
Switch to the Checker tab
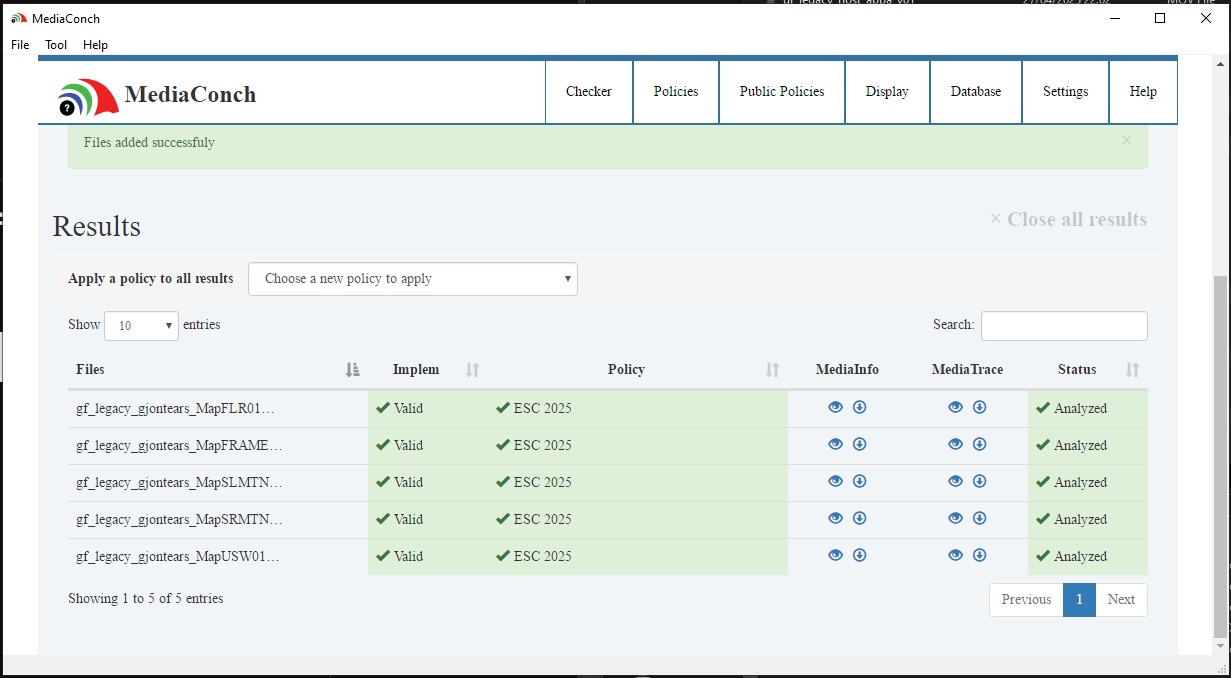tap(589, 92)
